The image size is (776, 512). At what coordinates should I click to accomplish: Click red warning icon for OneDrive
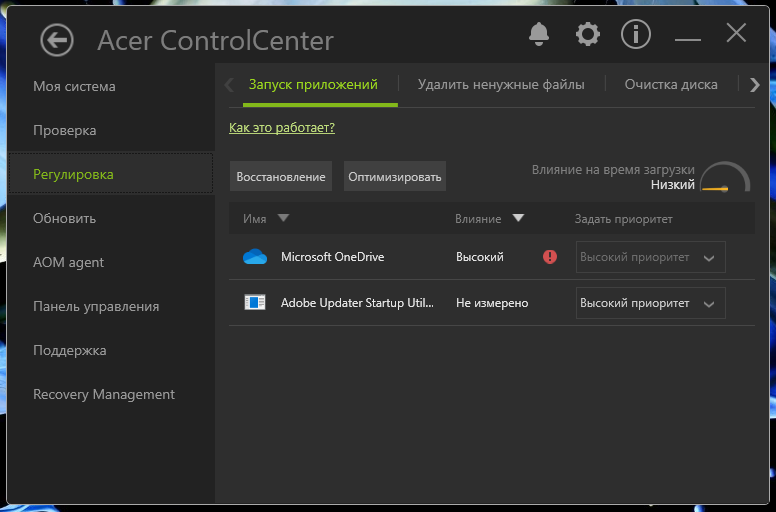(550, 257)
